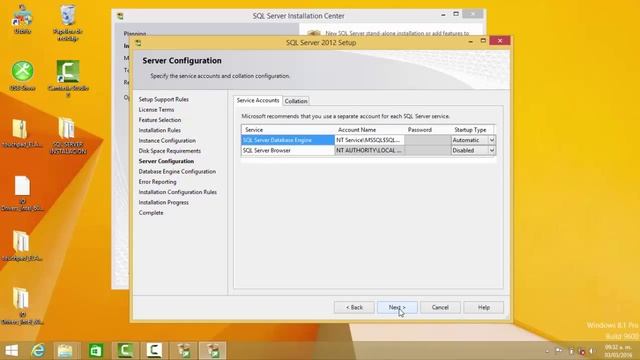
Task: Switch to the Service Accounts tab
Action: tap(258, 100)
